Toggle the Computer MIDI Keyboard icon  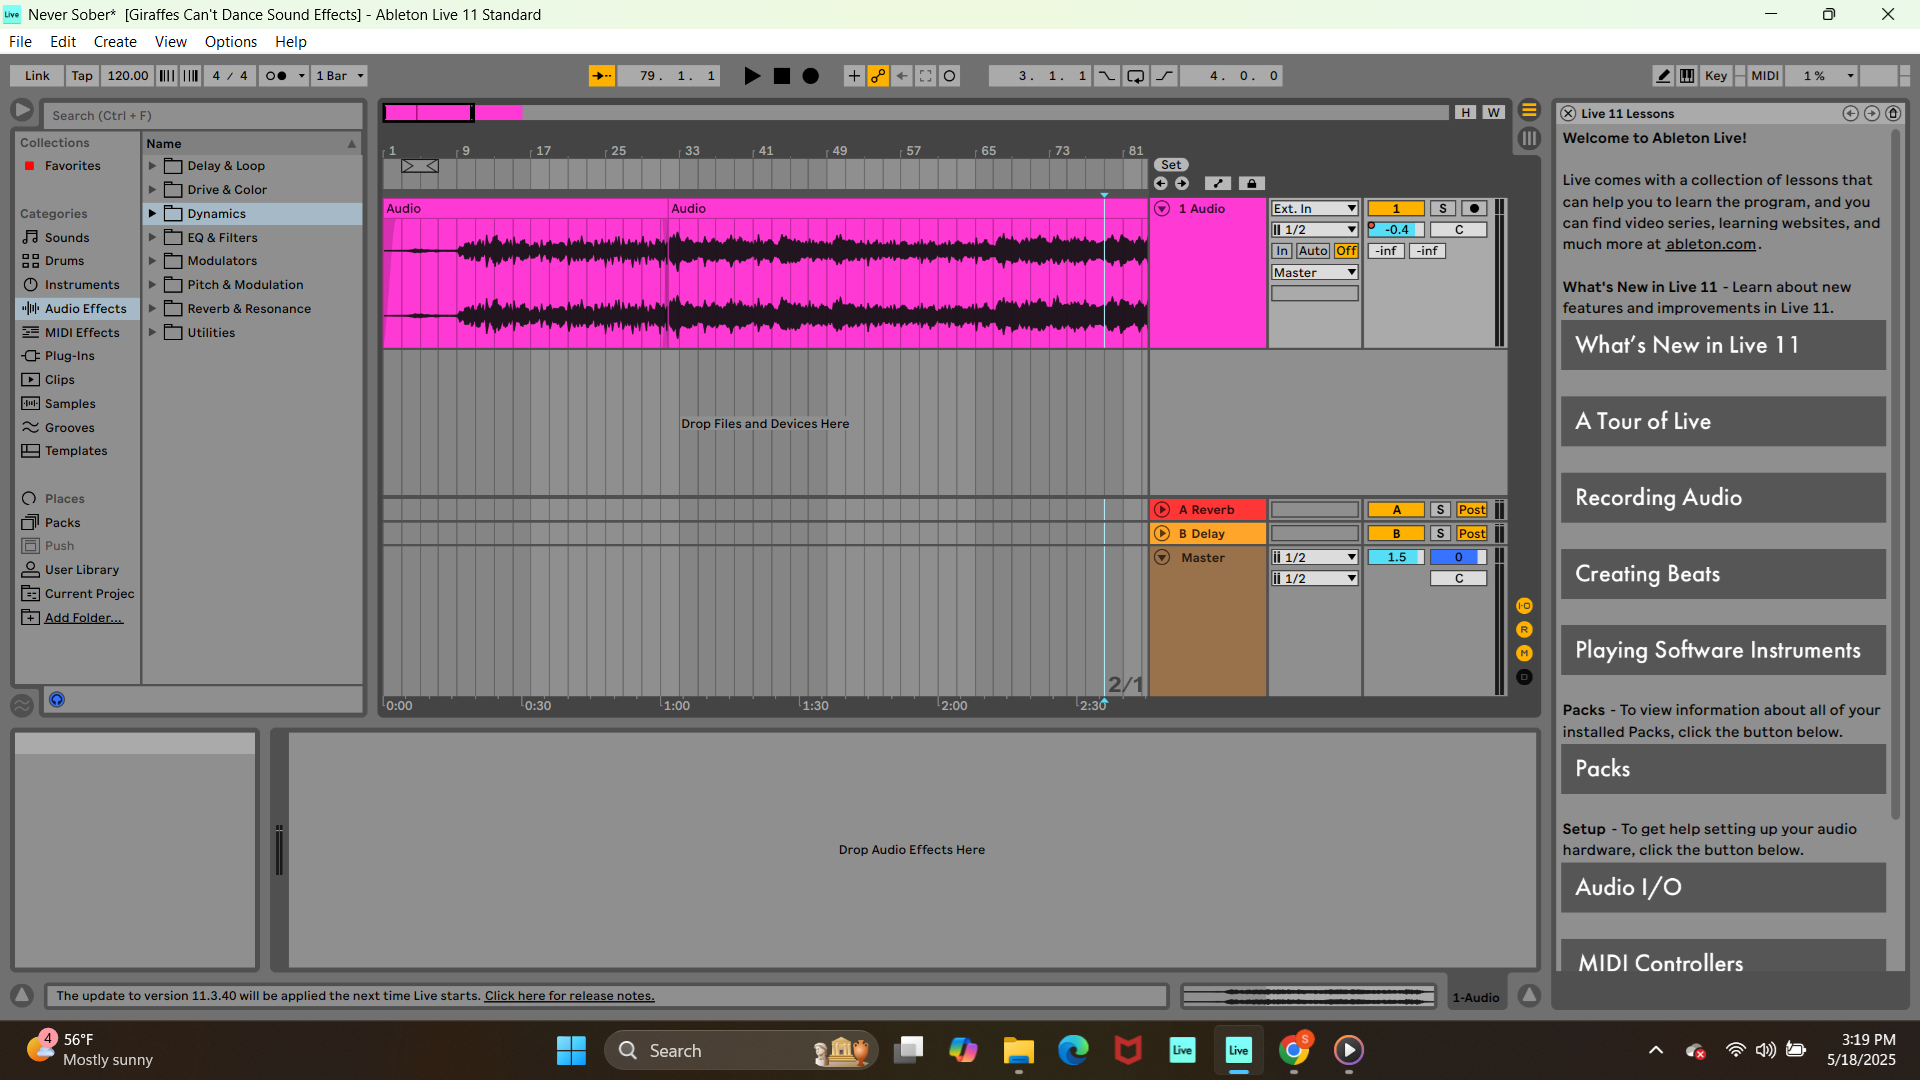pos(1687,76)
